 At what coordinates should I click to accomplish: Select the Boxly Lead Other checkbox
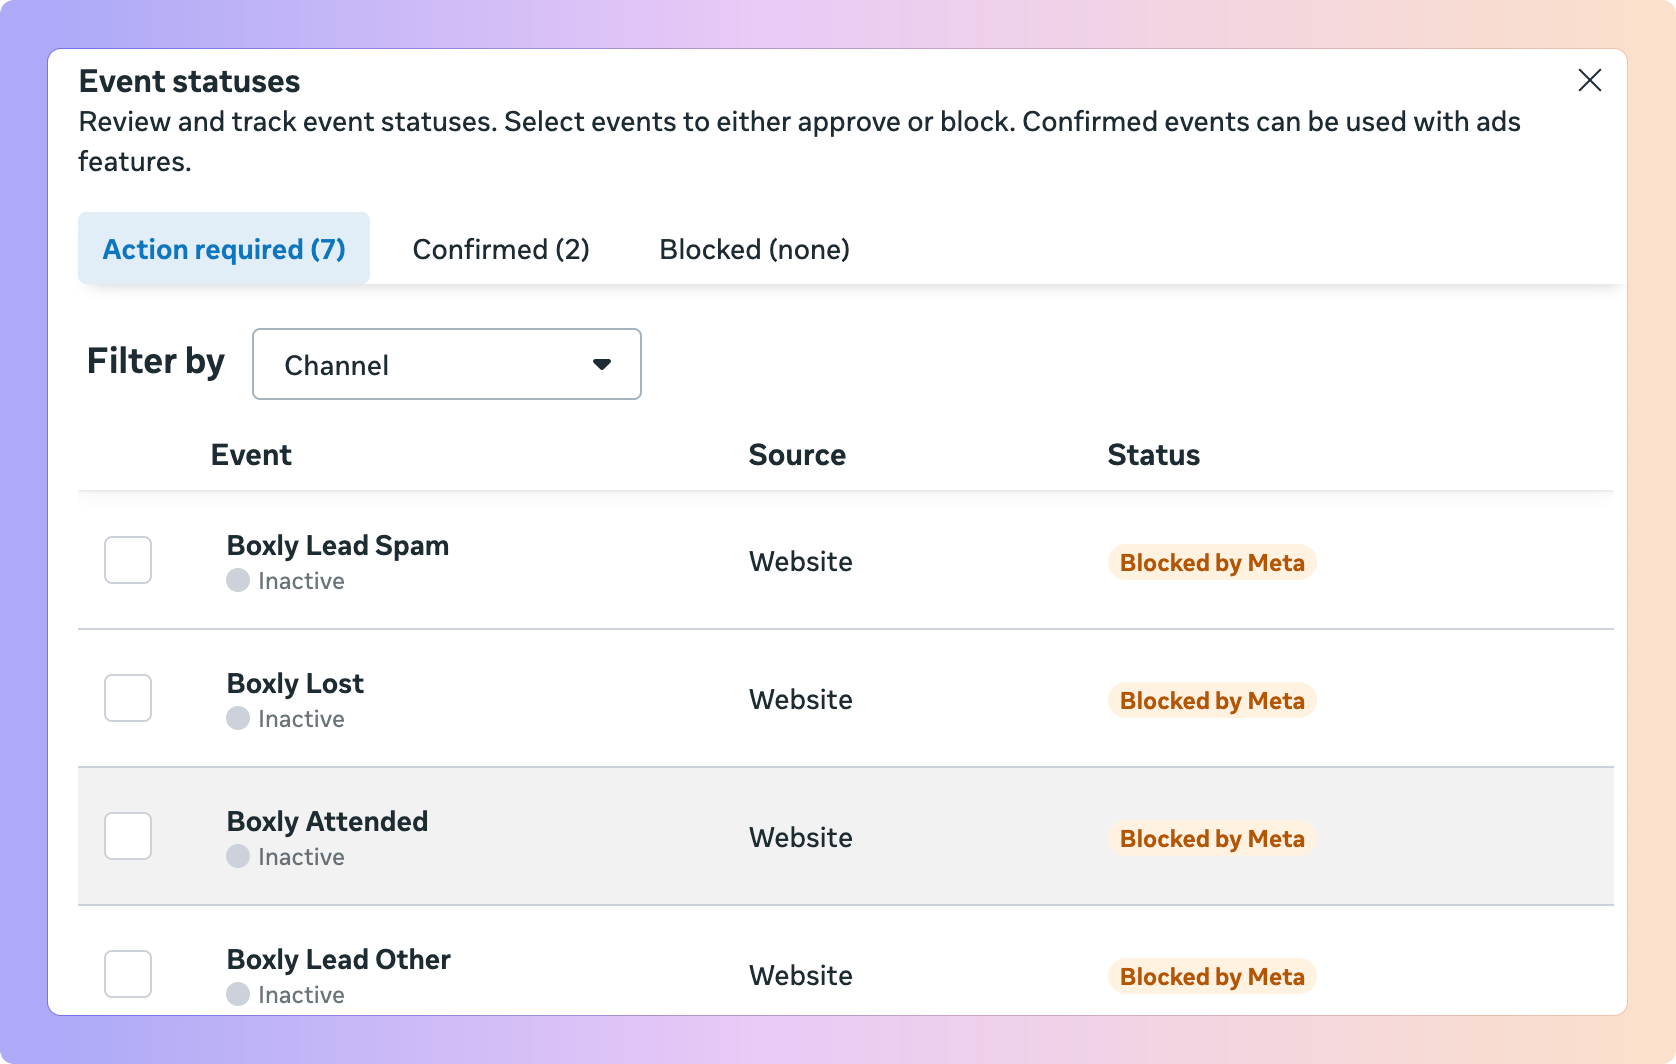[128, 974]
